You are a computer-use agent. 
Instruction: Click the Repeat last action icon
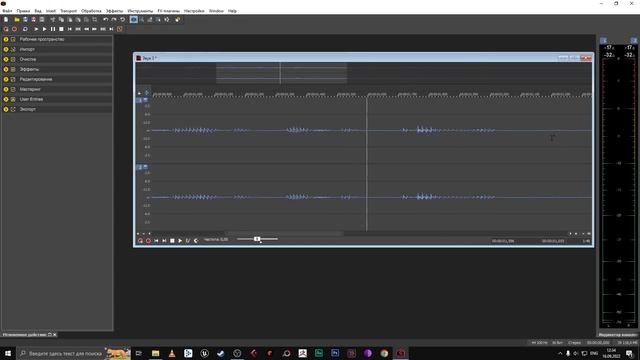tap(122, 20)
